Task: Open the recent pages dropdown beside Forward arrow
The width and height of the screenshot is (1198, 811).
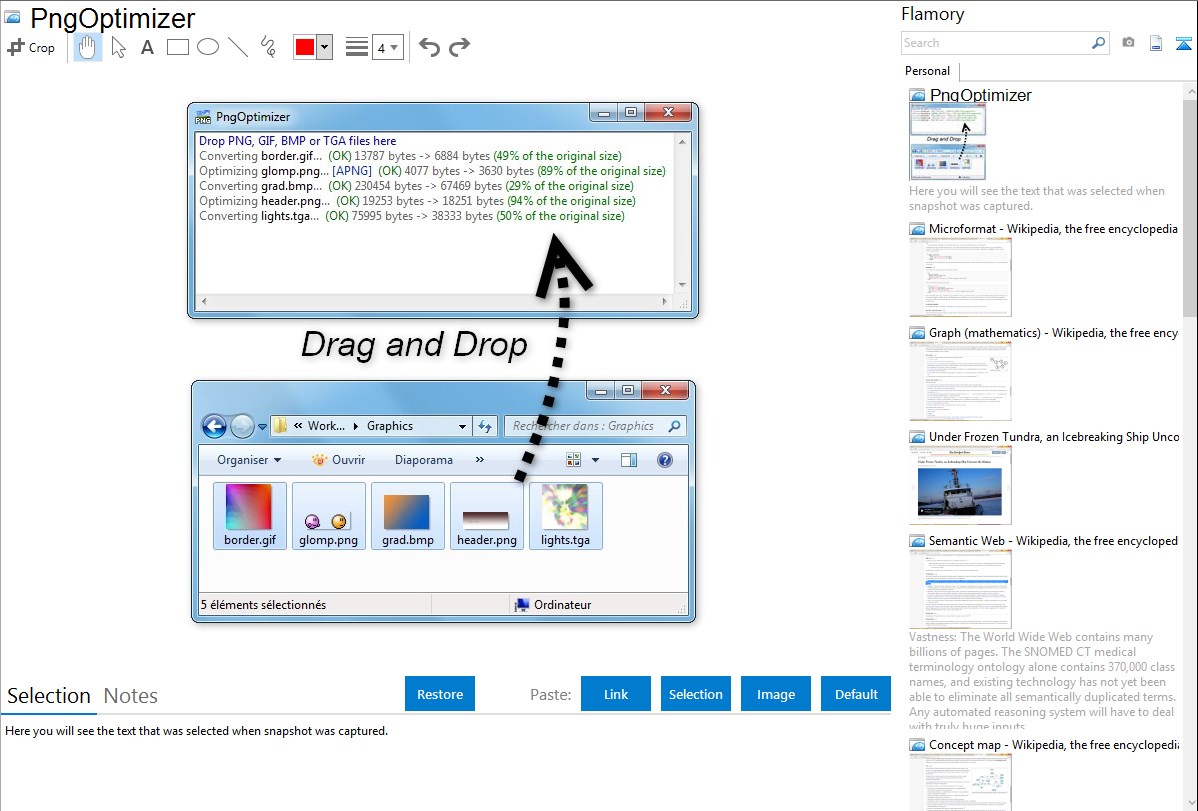Action: 262,427
